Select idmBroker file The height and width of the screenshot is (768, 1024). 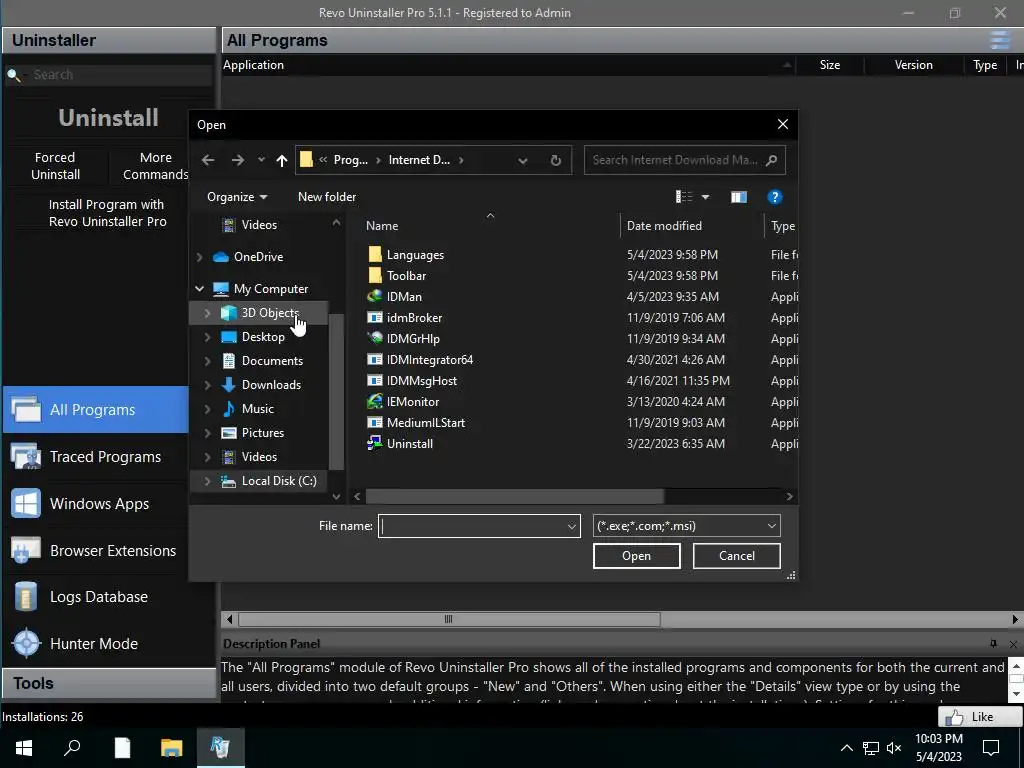coord(405,317)
